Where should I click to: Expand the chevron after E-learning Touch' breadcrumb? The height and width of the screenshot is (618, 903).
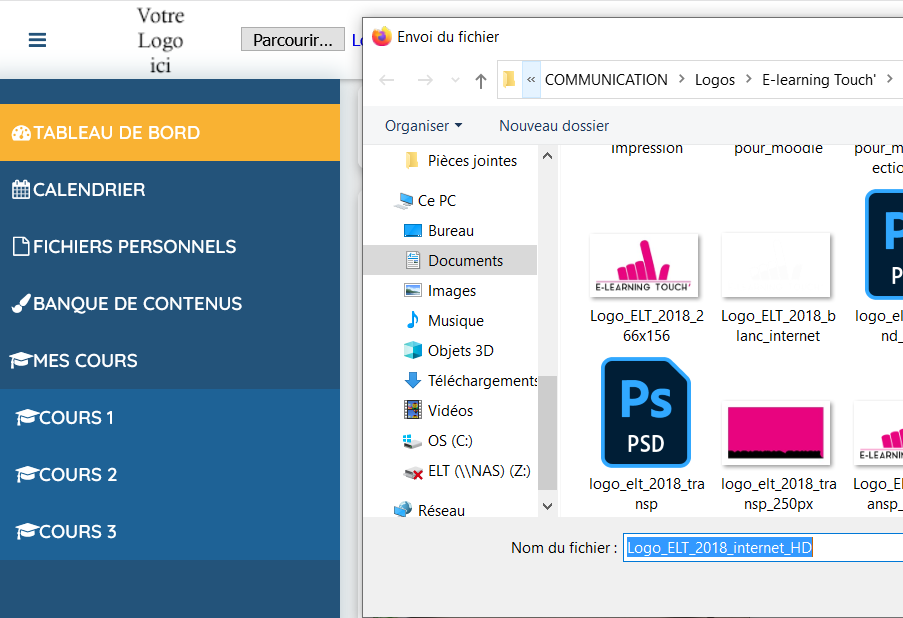pyautogui.click(x=890, y=79)
